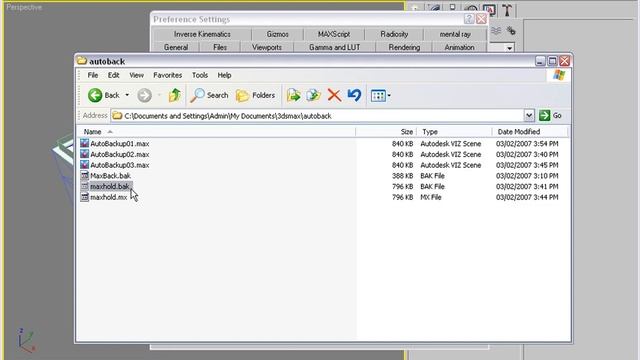The width and height of the screenshot is (640, 360).
Task: Select file maxhold.mx
Action: tap(108, 197)
